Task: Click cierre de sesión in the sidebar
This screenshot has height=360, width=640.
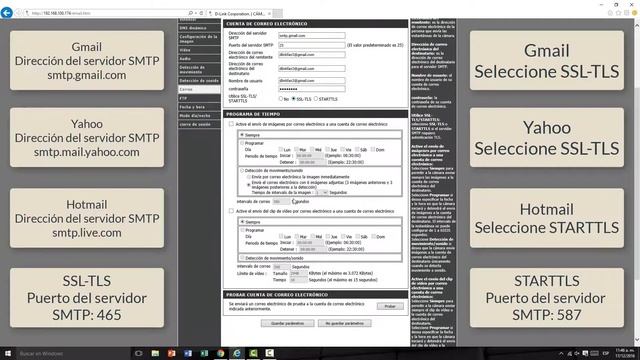Action: click(199, 124)
